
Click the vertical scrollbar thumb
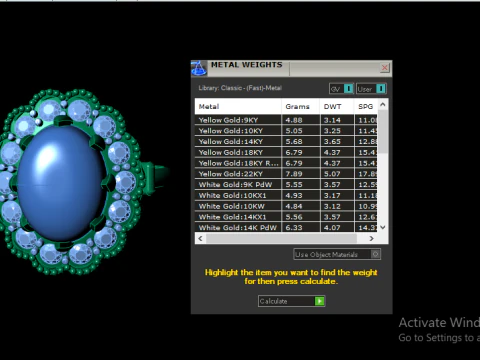point(383,132)
